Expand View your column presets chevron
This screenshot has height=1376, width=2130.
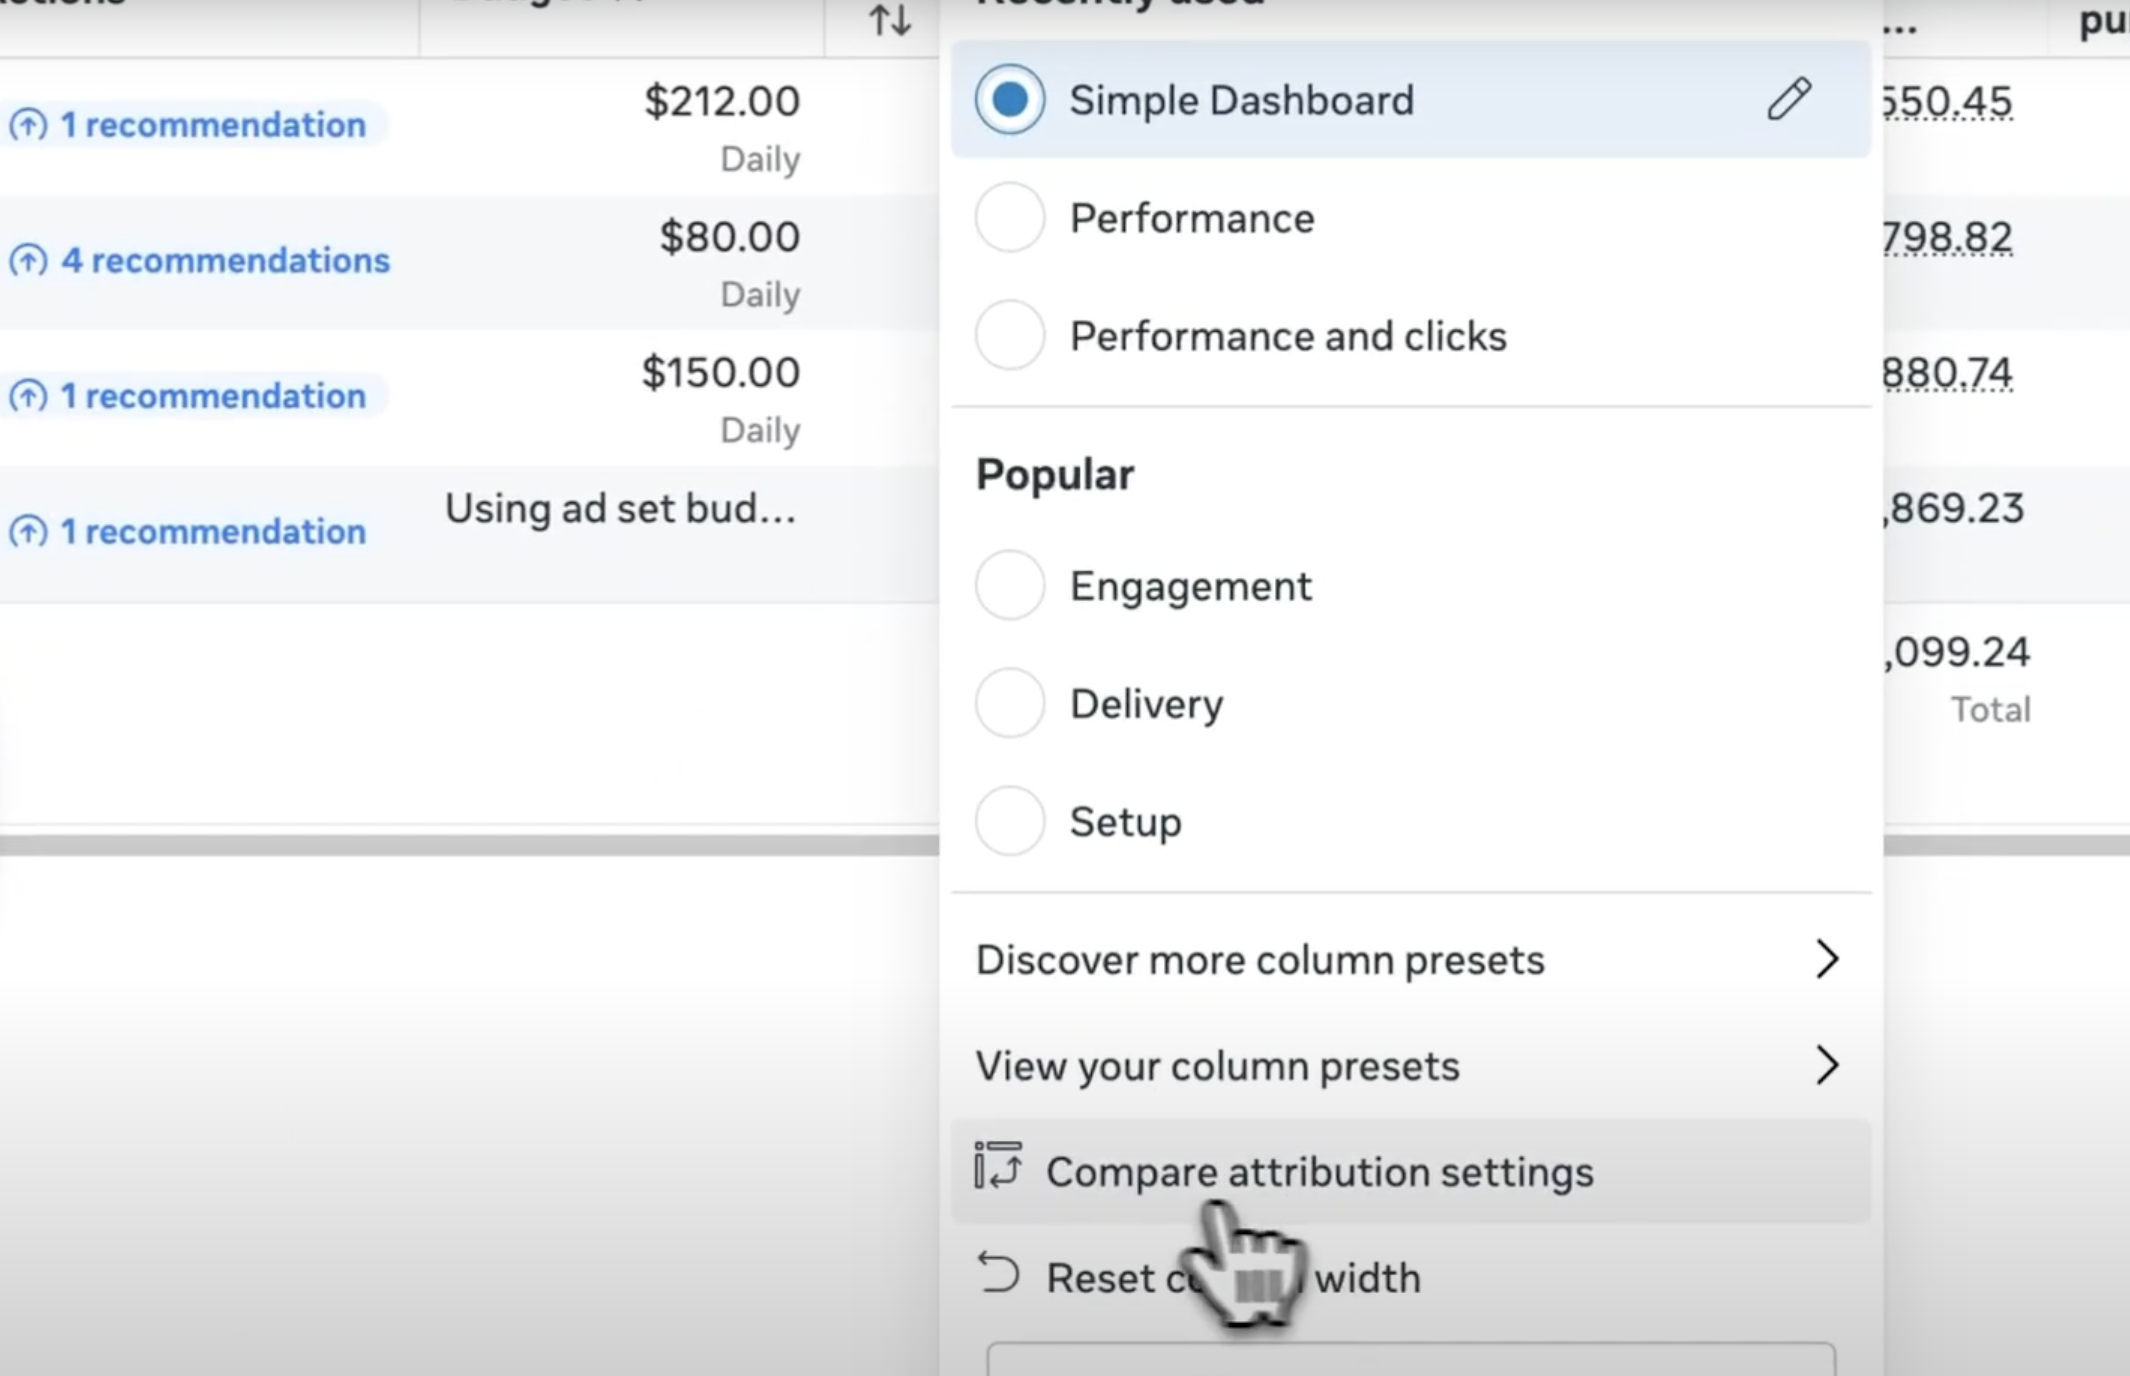1826,1065
